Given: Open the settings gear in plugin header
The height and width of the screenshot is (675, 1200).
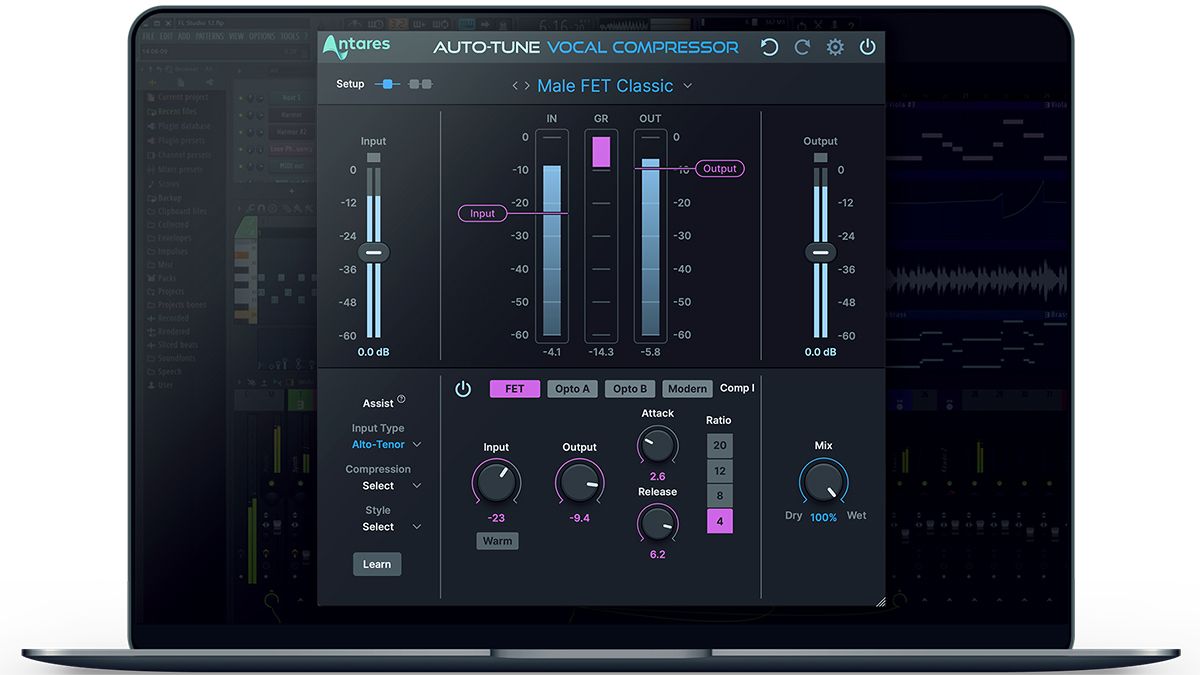Looking at the screenshot, I should pyautogui.click(x=835, y=47).
